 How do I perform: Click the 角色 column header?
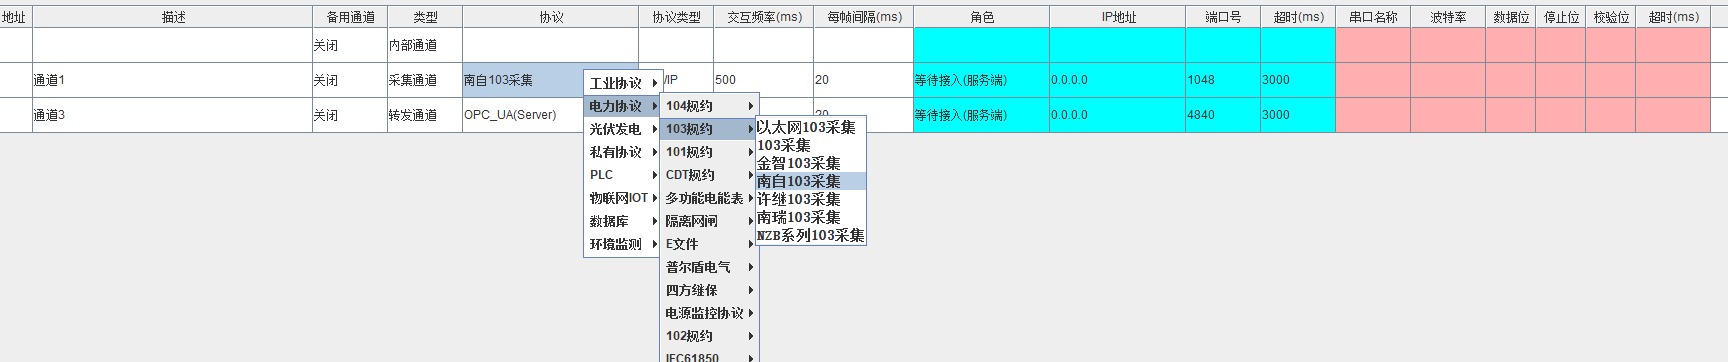tap(982, 17)
